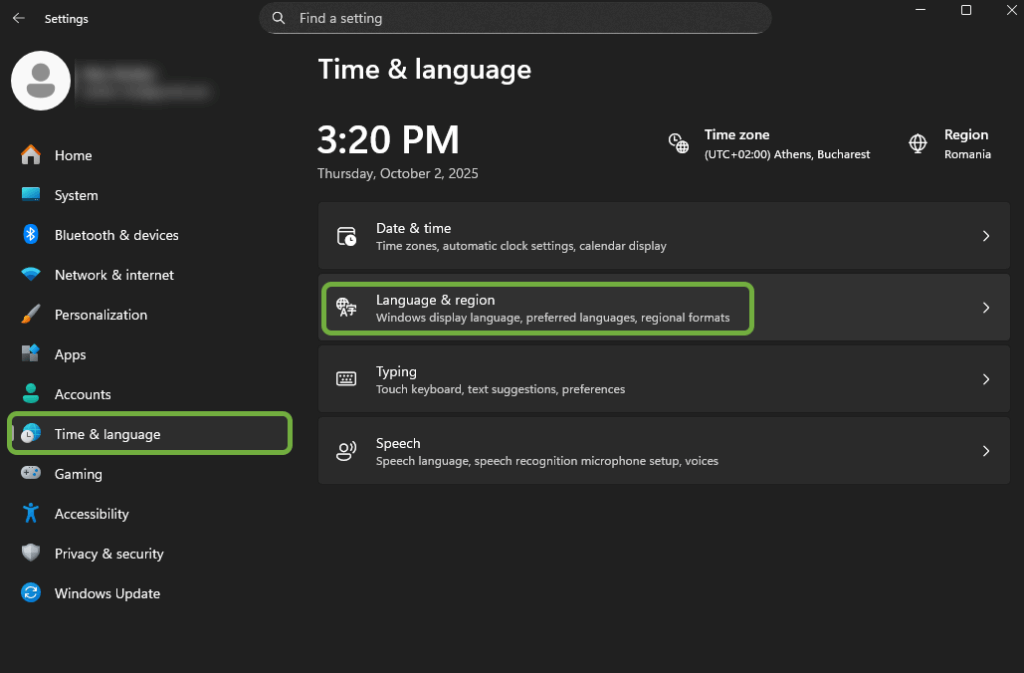Click the Windows Update sync icon

click(31, 593)
